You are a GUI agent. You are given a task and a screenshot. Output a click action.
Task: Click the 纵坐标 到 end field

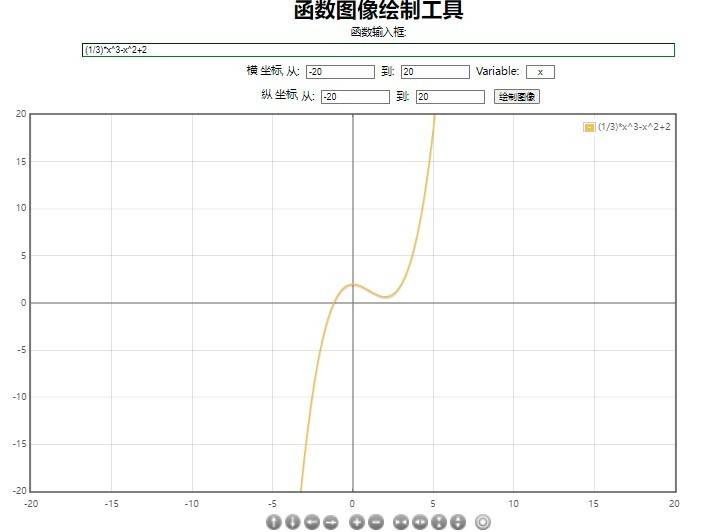(450, 97)
